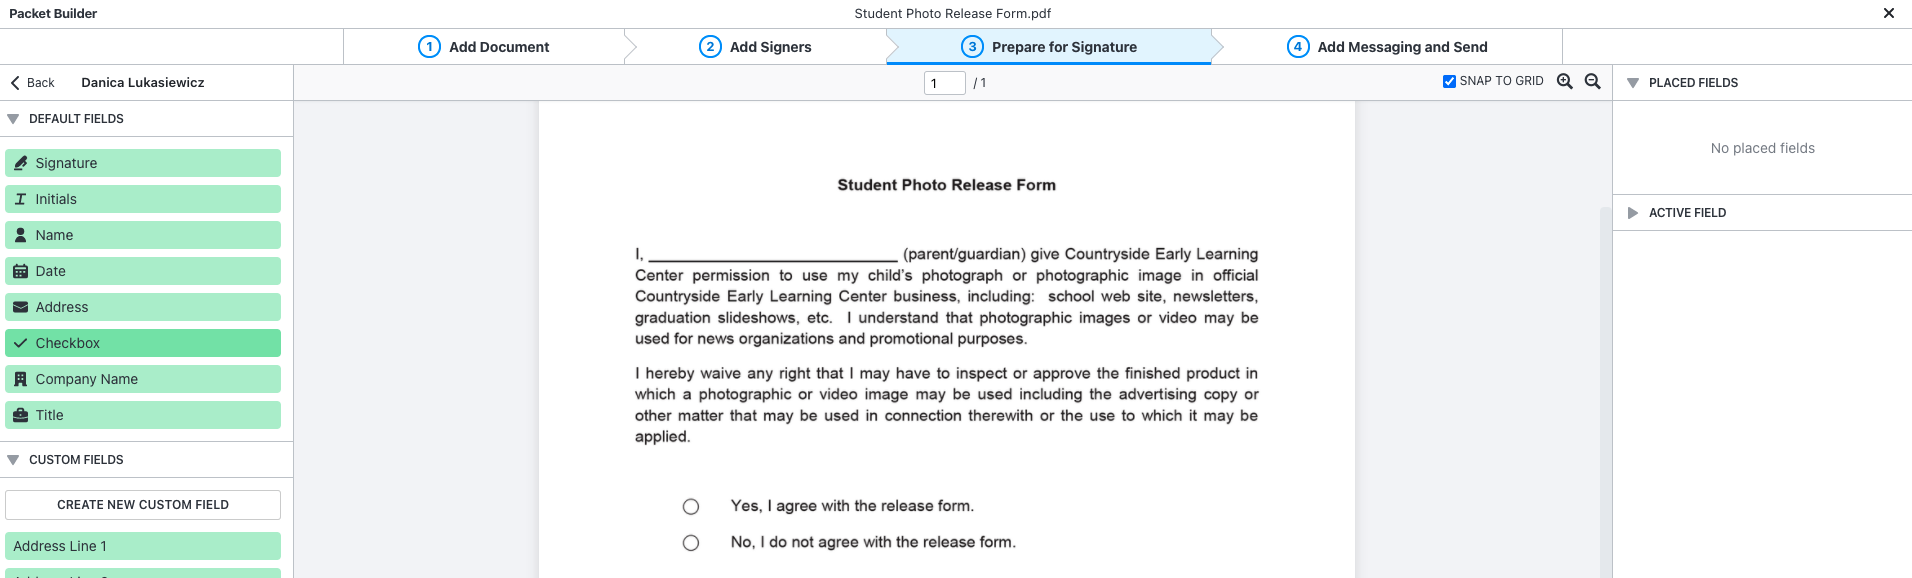Pick the Name person icon
The height and width of the screenshot is (578, 1912).
tap(20, 235)
